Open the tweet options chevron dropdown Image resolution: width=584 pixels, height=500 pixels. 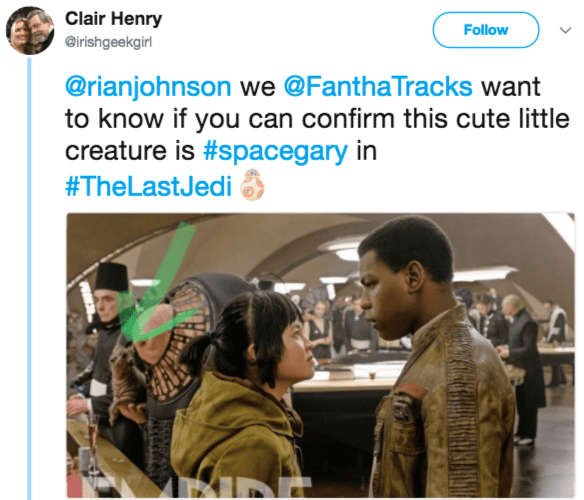[x=565, y=30]
